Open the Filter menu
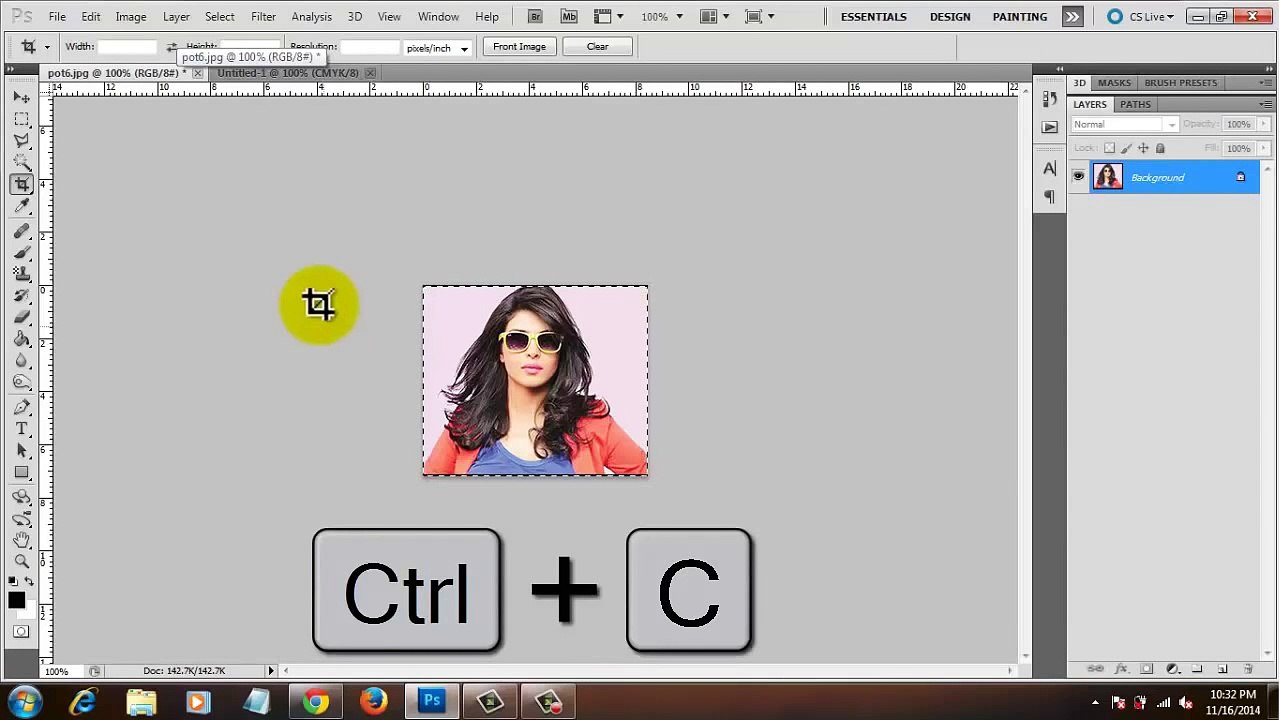This screenshot has width=1280, height=720. click(263, 17)
